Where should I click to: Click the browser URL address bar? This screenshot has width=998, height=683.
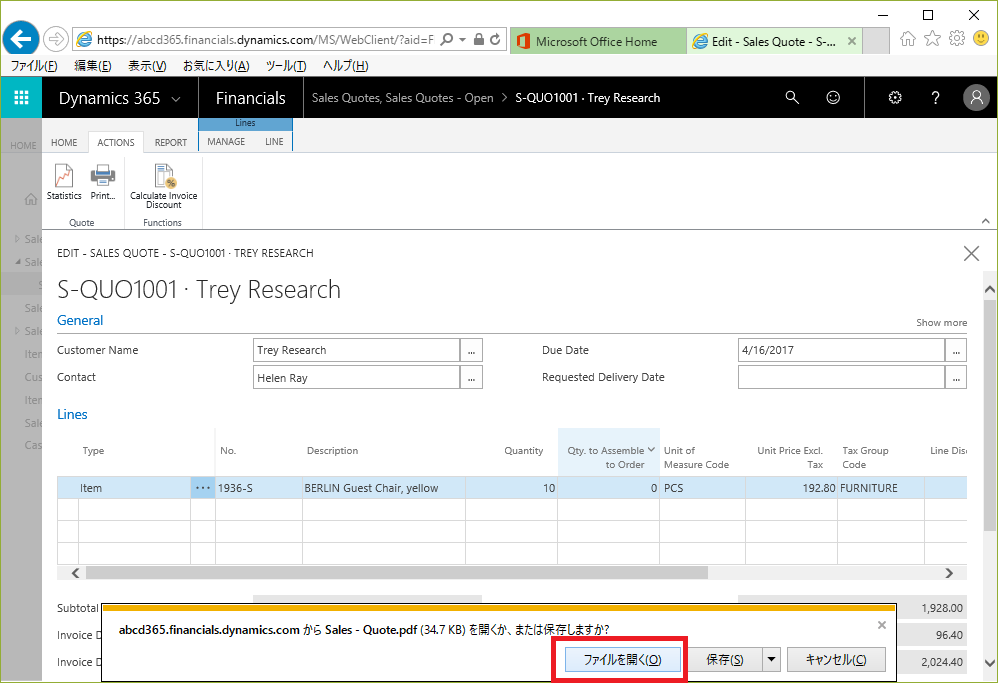265,39
